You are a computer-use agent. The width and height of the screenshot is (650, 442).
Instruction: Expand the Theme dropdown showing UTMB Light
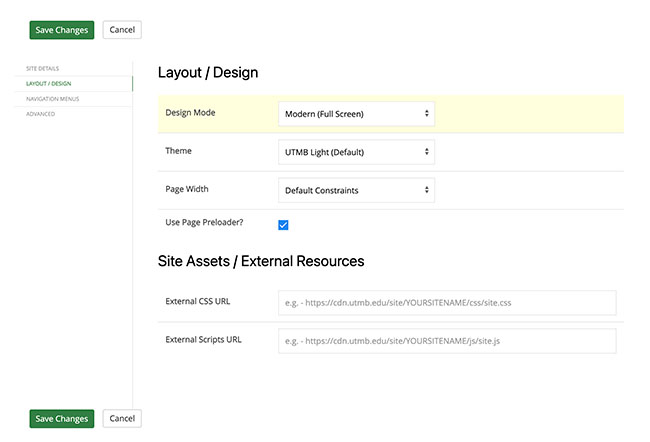coord(355,152)
